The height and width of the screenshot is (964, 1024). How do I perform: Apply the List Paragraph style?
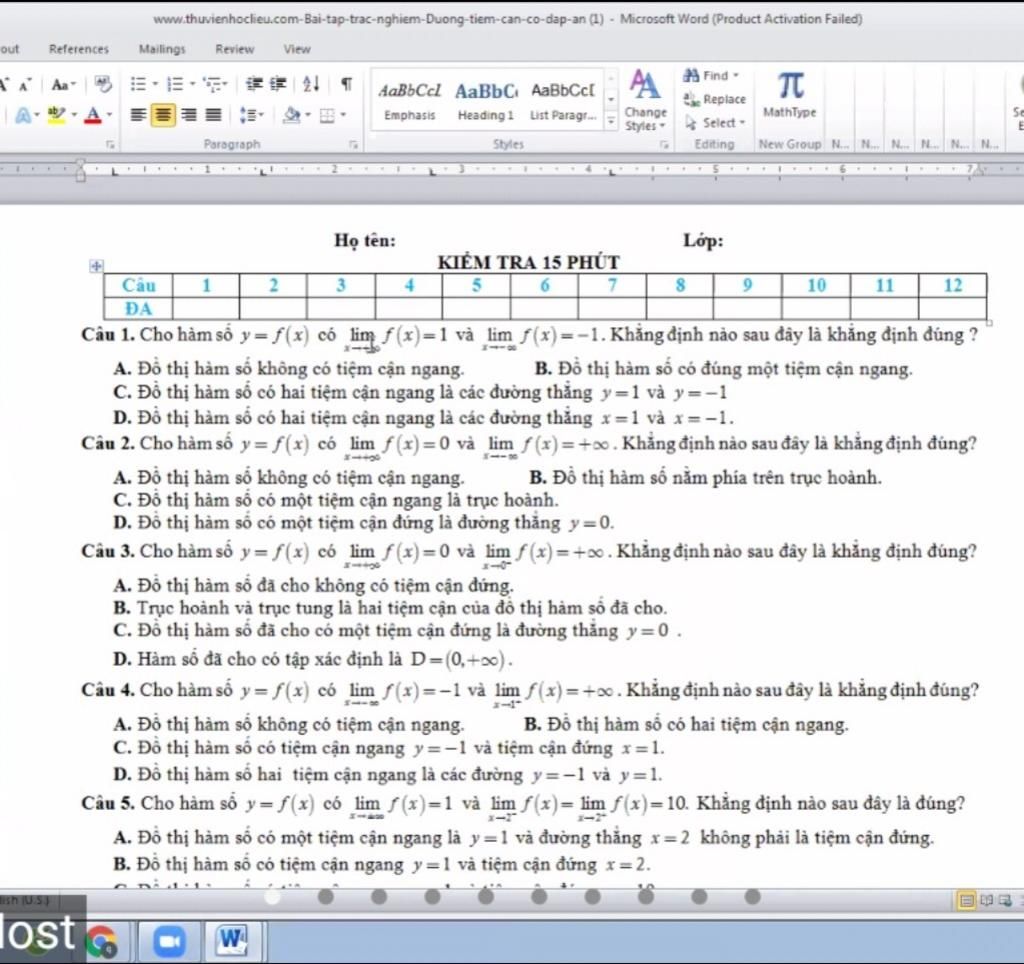pos(563,101)
